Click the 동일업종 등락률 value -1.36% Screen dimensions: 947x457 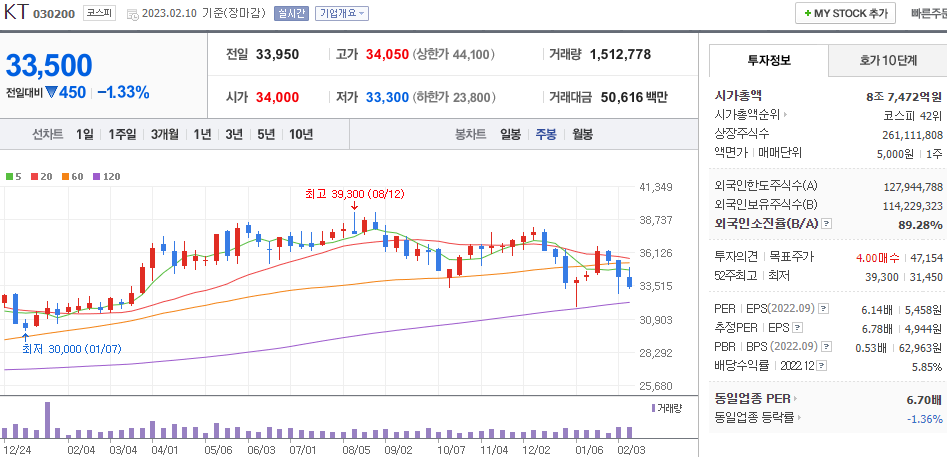pyautogui.click(x=924, y=418)
